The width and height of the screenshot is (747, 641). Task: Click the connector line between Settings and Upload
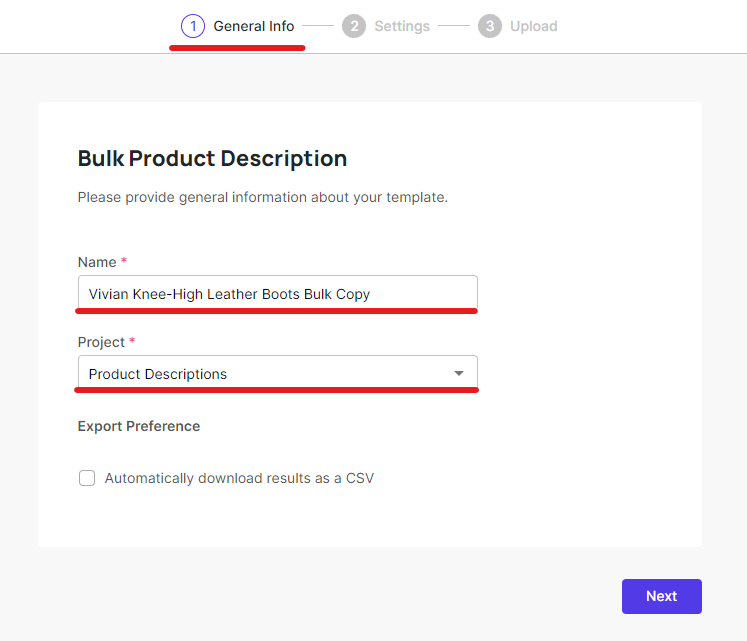click(x=453, y=26)
